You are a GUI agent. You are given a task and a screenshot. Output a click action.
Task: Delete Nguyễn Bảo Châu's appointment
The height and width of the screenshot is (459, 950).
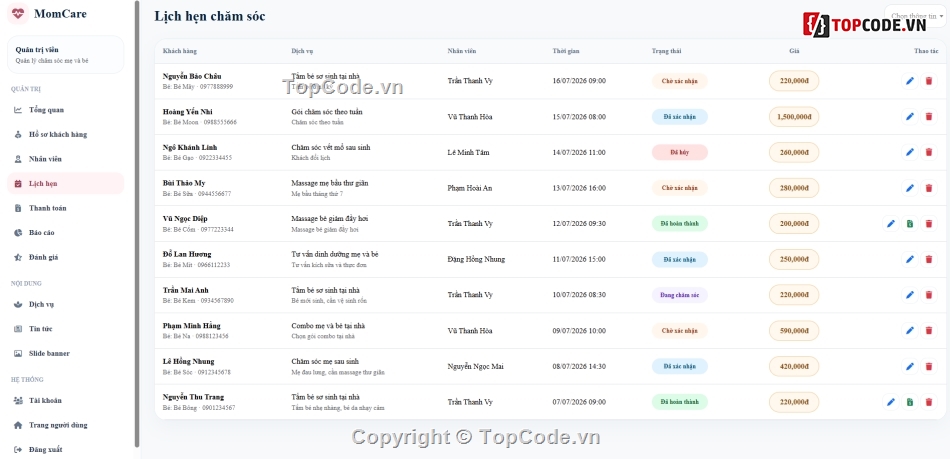pos(929,81)
